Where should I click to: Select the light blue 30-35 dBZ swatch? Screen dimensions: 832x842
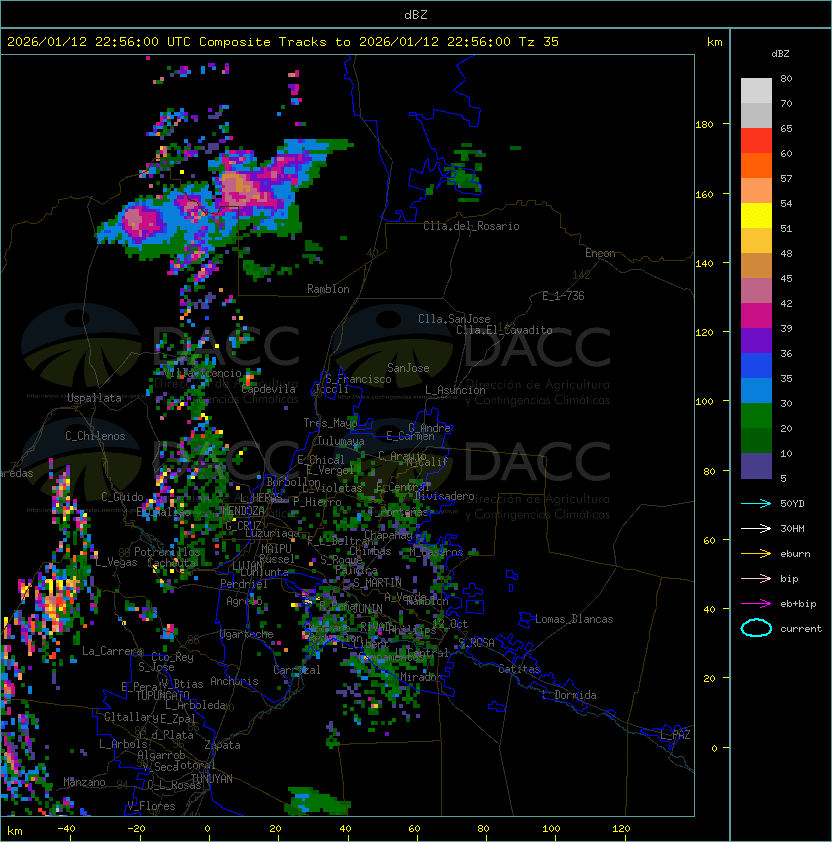pyautogui.click(x=756, y=390)
